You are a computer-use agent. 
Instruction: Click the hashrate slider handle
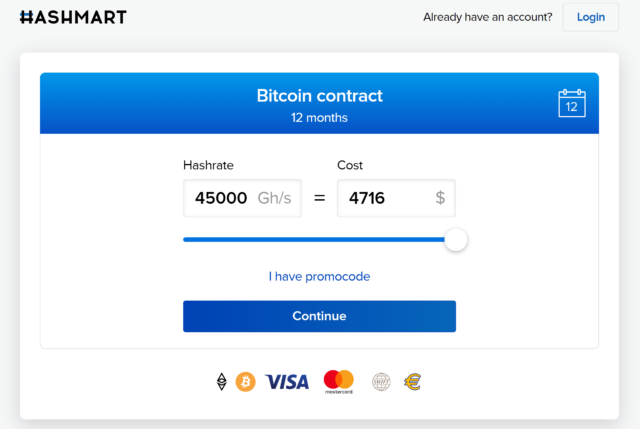(x=456, y=240)
